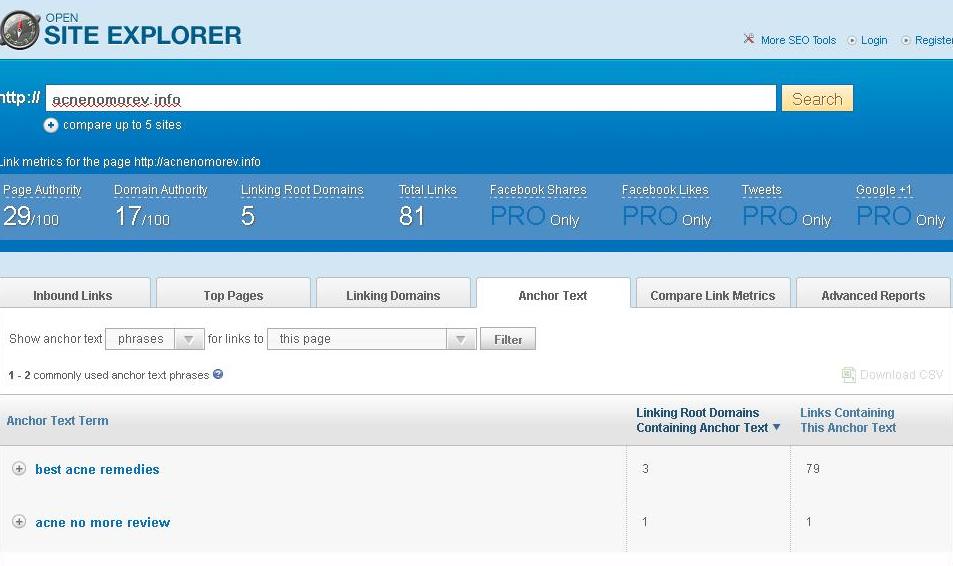The height and width of the screenshot is (566, 953).
Task: Click the bullet icon beside Login
Action: (x=852, y=41)
